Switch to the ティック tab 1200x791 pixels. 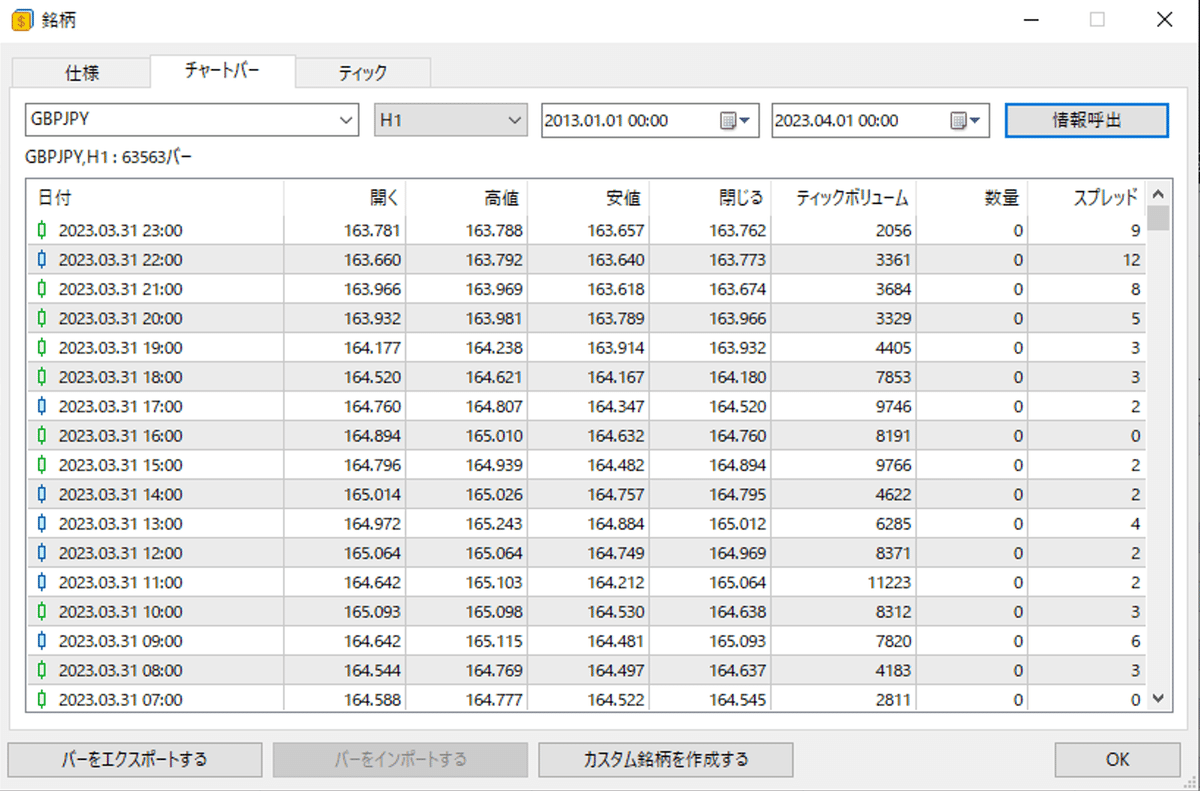click(x=363, y=73)
